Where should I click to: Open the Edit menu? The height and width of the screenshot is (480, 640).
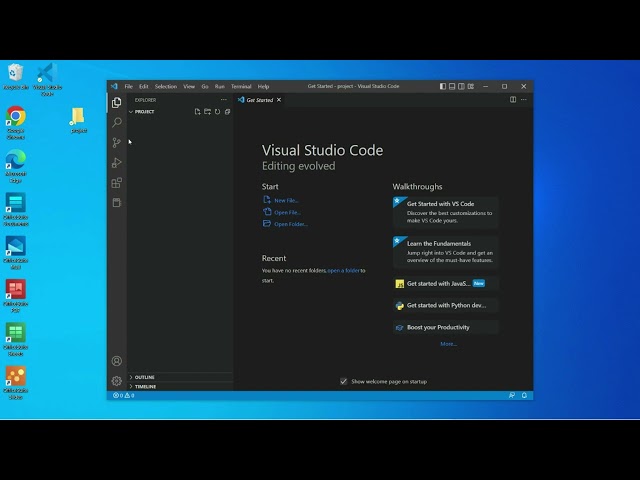[144, 86]
